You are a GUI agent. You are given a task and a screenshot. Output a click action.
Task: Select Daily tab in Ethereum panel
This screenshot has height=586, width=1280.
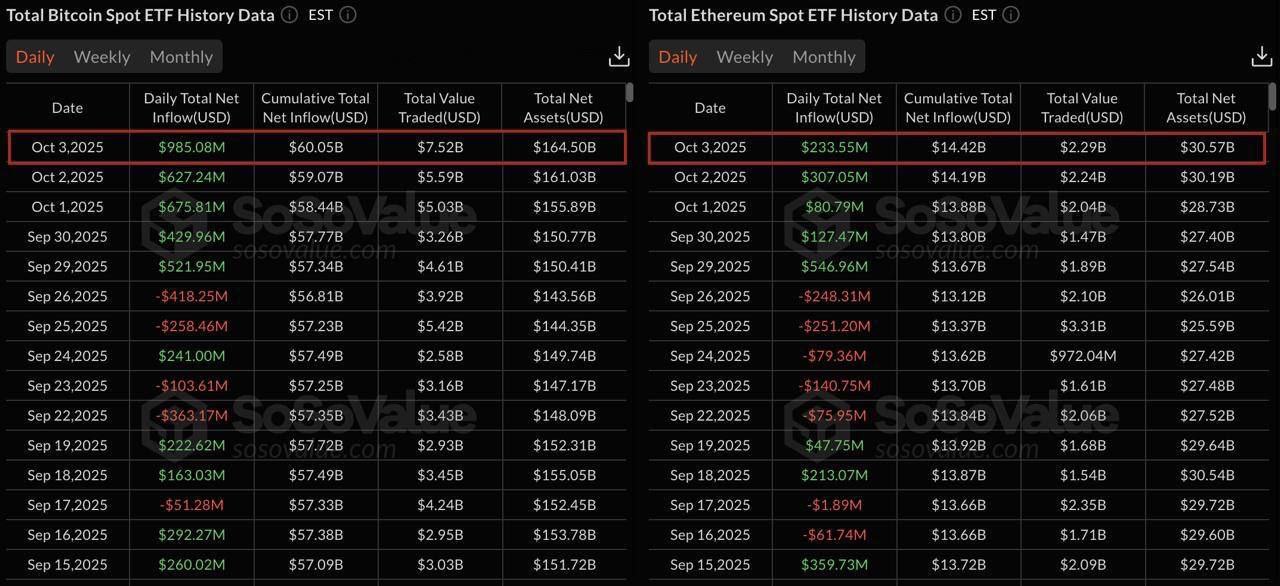click(x=678, y=57)
